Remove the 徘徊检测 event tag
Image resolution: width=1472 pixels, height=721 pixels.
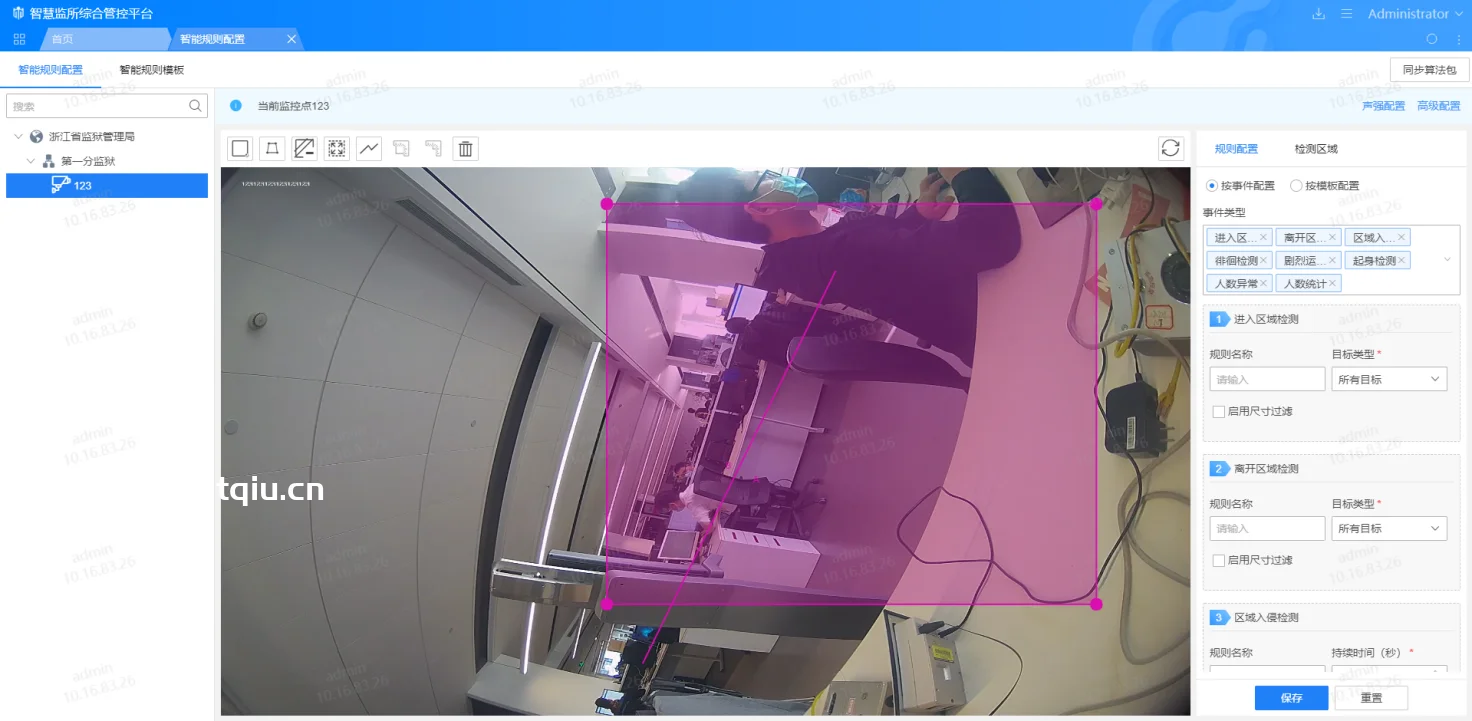click(1264, 261)
